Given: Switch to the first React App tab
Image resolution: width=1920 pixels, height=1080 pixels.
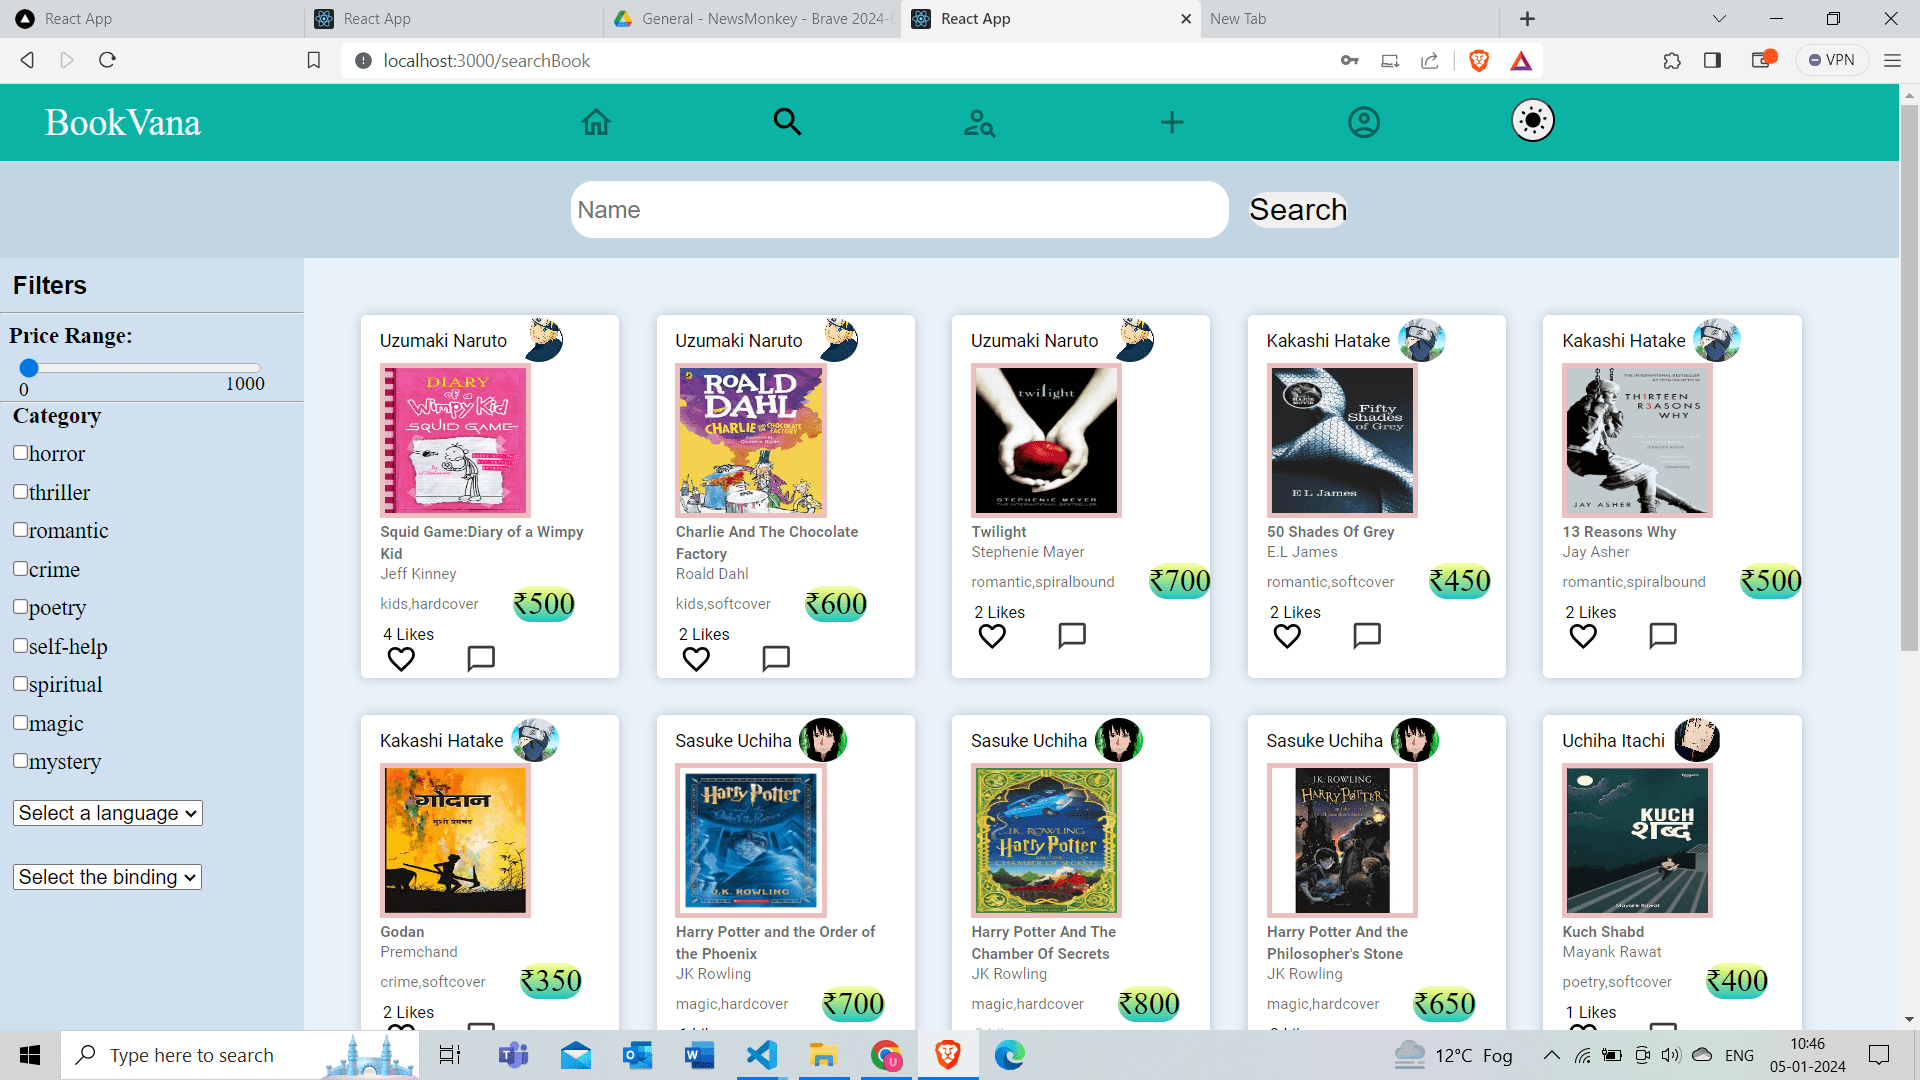Looking at the screenshot, I should 152,19.
